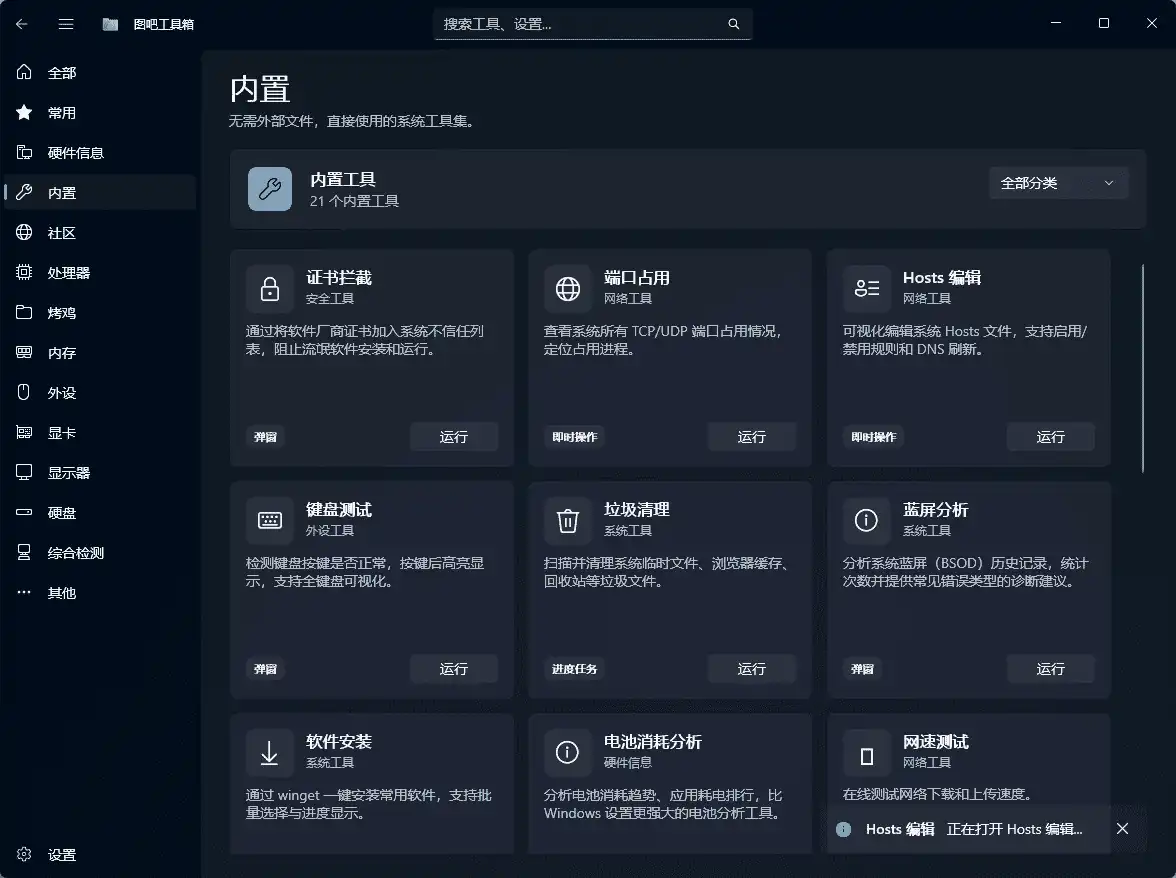Click the 进度任务 tag on 垃圾清理 card
Image resolution: width=1176 pixels, height=878 pixels.
[x=574, y=668]
